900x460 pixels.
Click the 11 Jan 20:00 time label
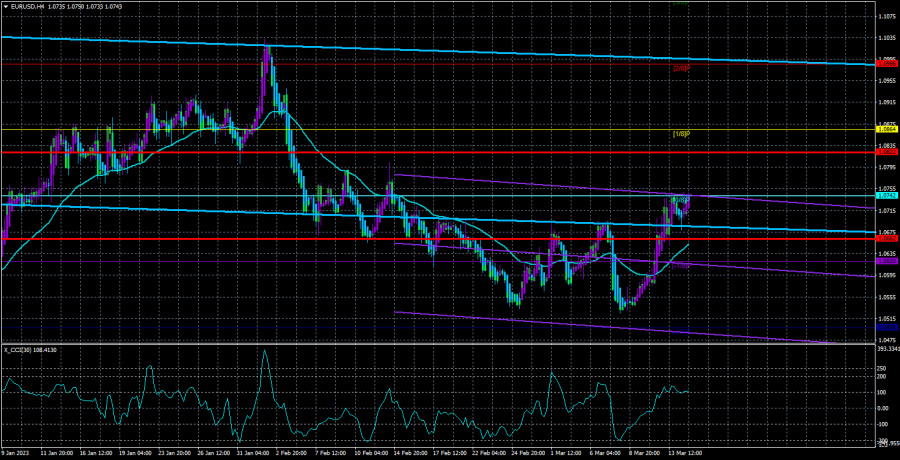pyautogui.click(x=59, y=454)
